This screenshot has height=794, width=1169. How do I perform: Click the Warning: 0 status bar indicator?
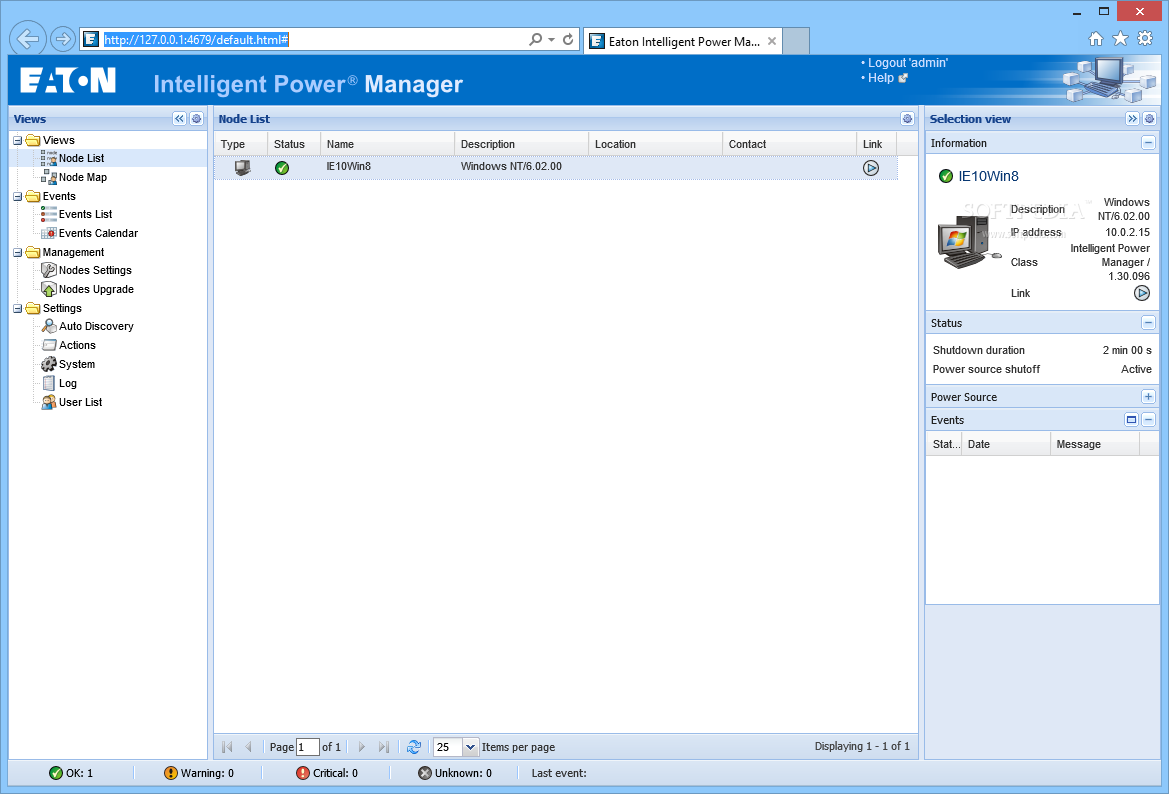(x=199, y=773)
